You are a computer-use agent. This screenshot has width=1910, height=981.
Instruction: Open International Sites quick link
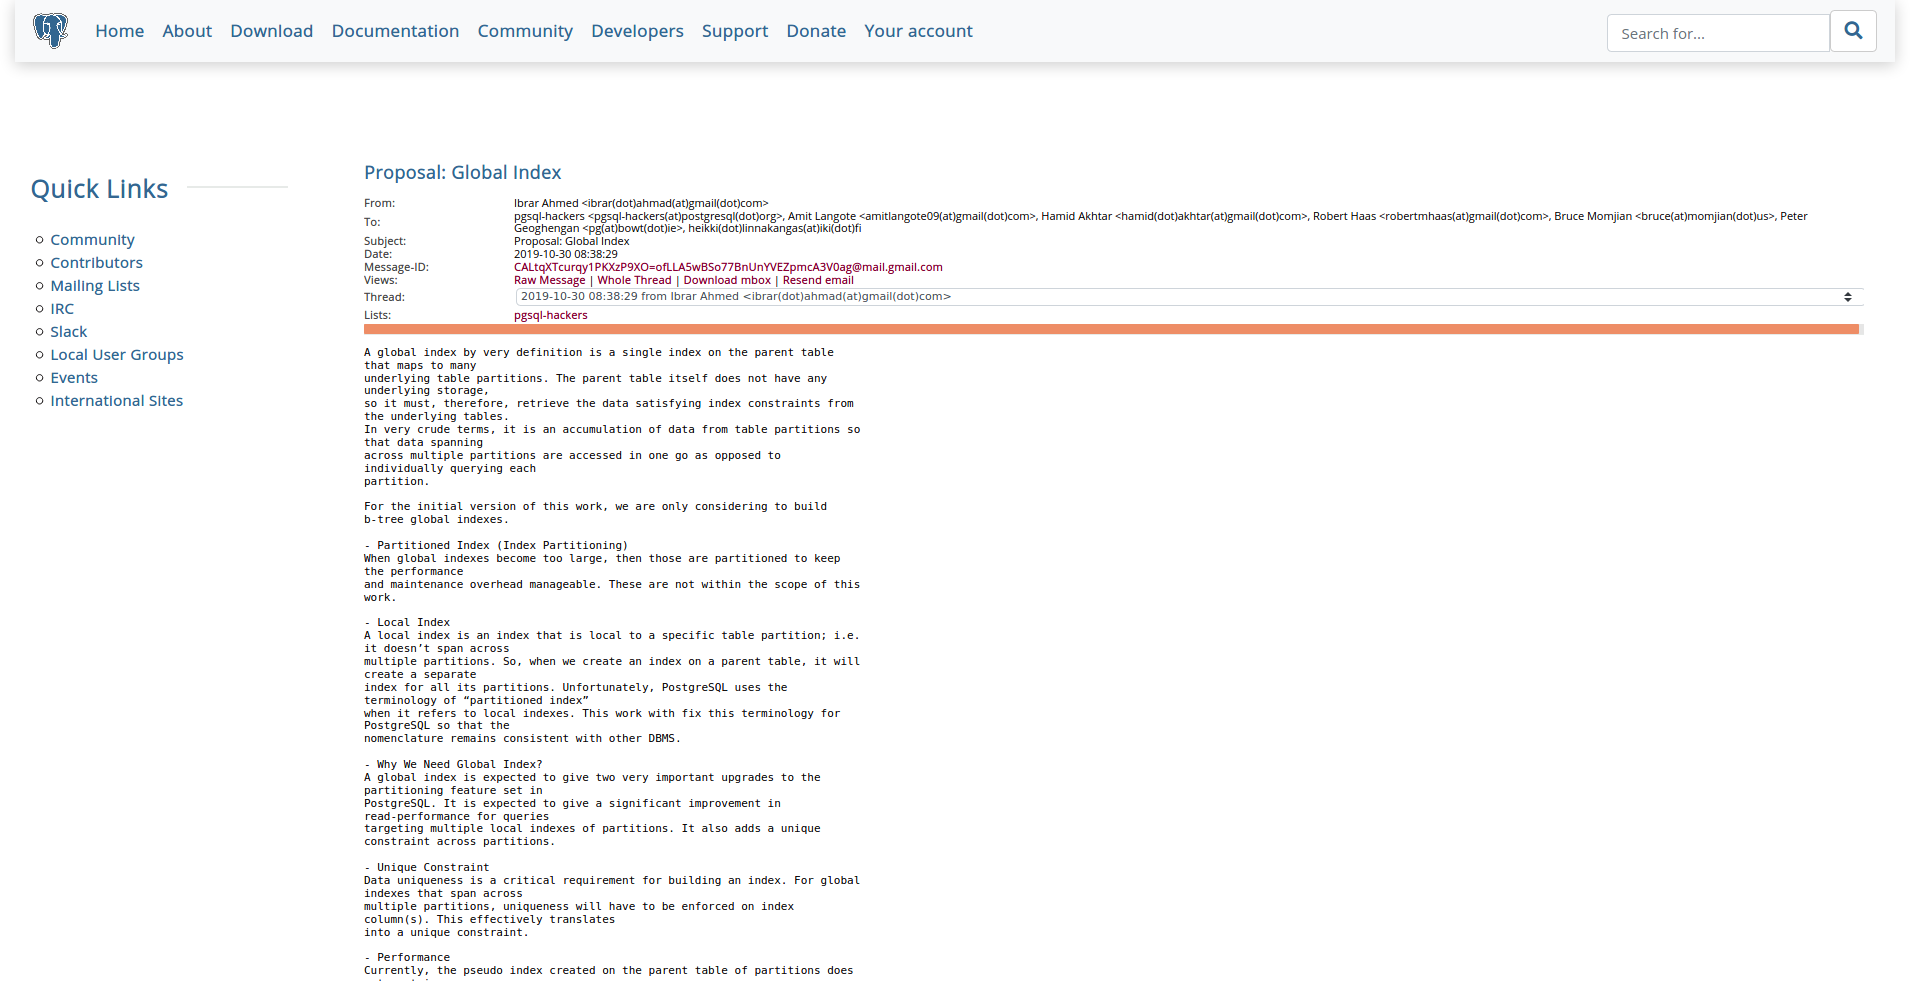[x=117, y=401]
